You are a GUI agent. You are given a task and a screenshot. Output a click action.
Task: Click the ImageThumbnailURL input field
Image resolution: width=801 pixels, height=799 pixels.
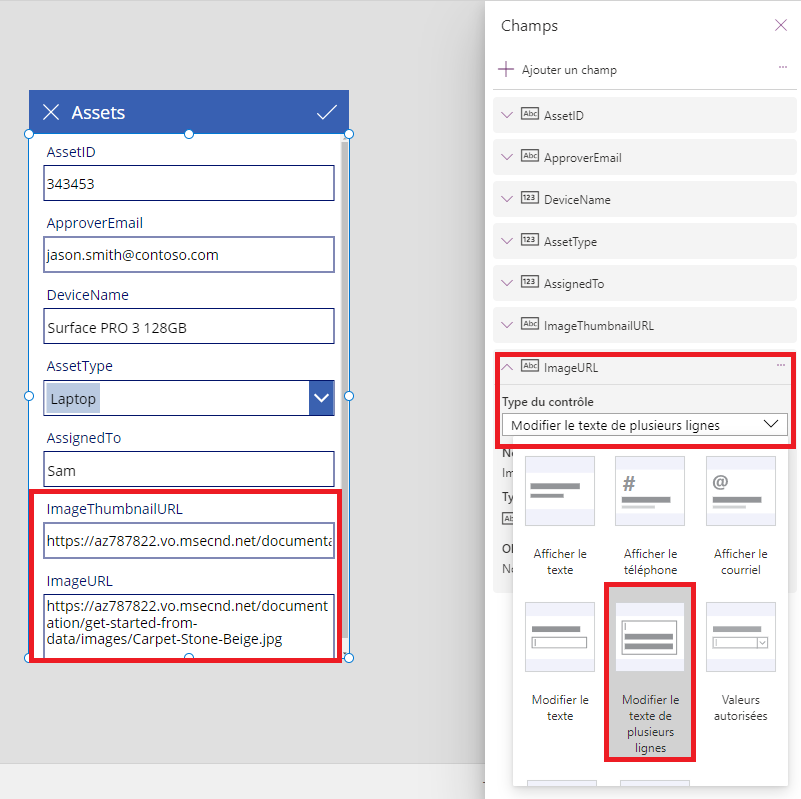pos(189,540)
